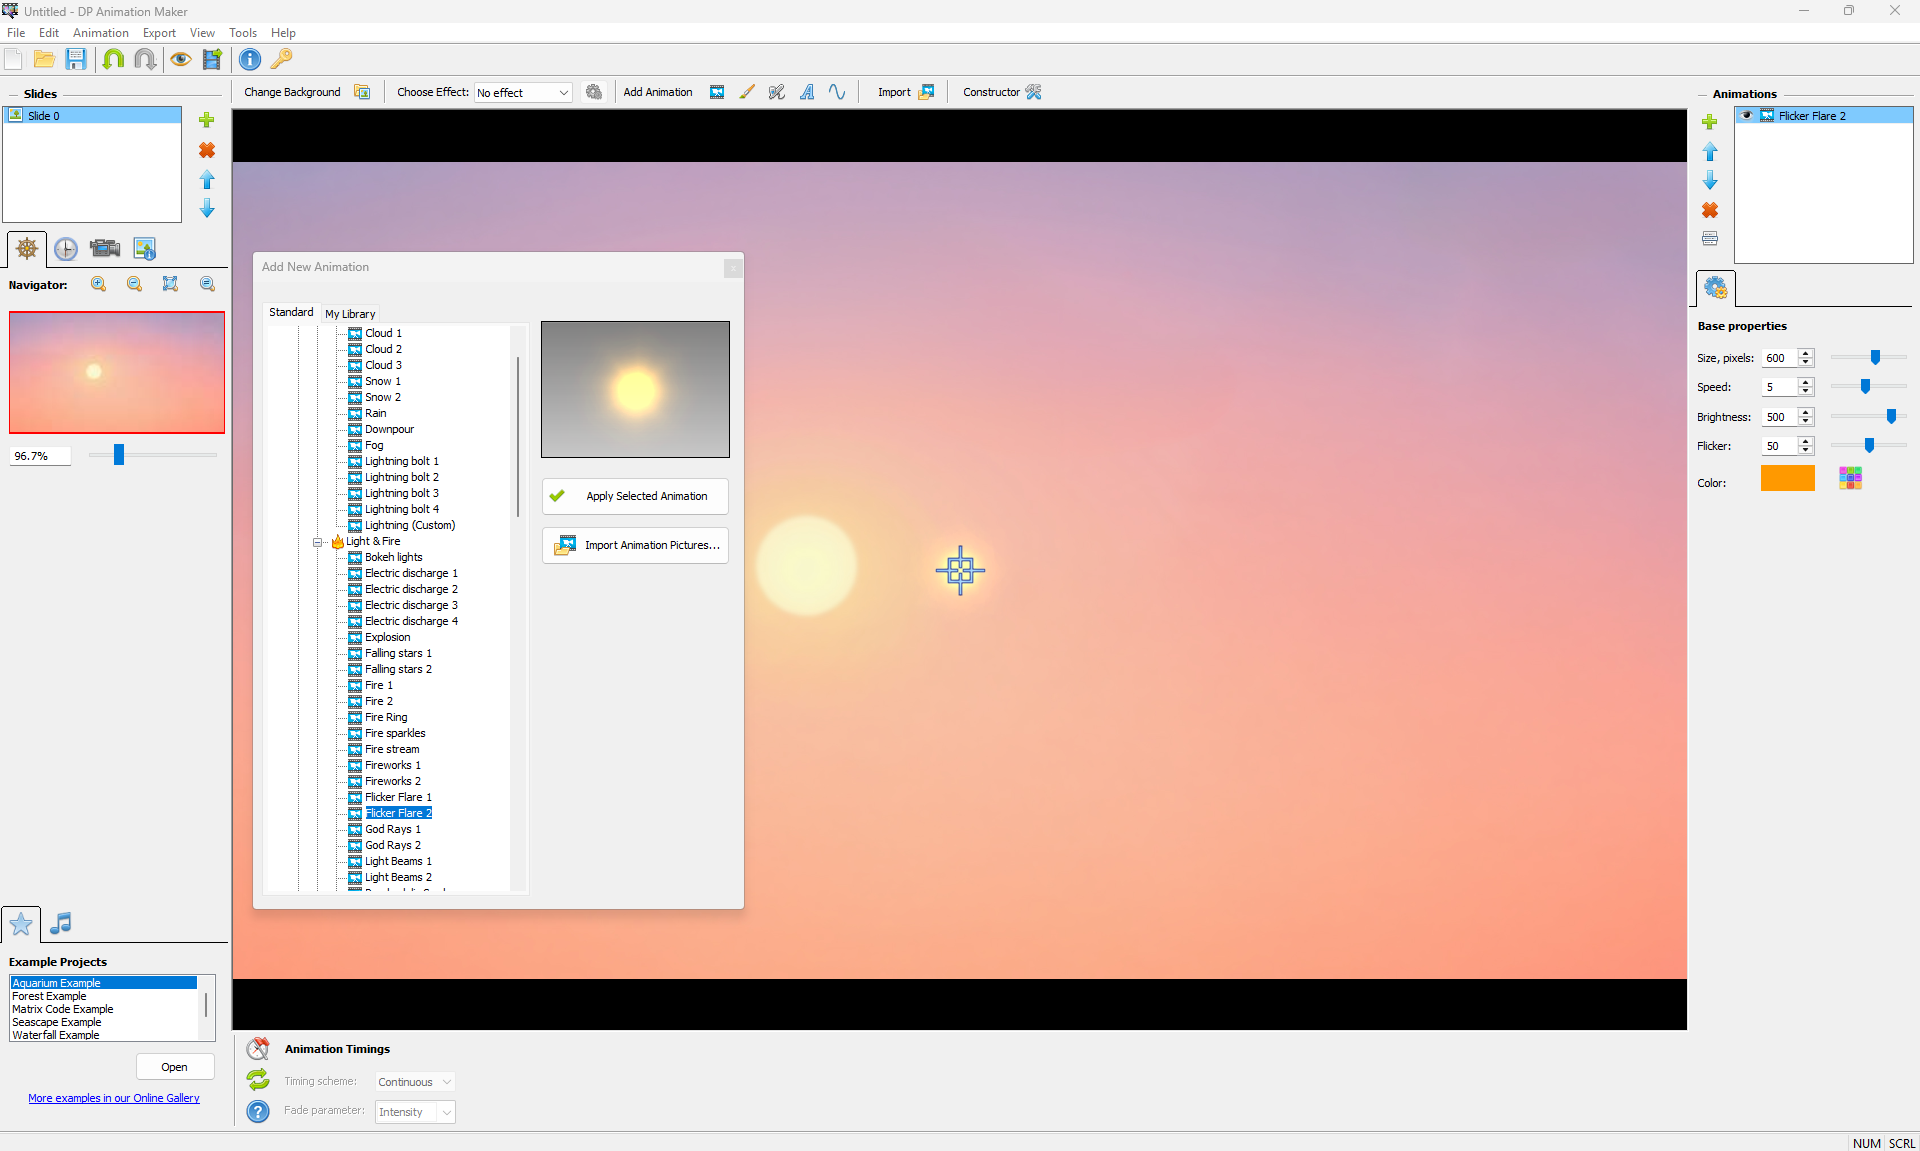Click the brush animation tool icon

point(747,92)
